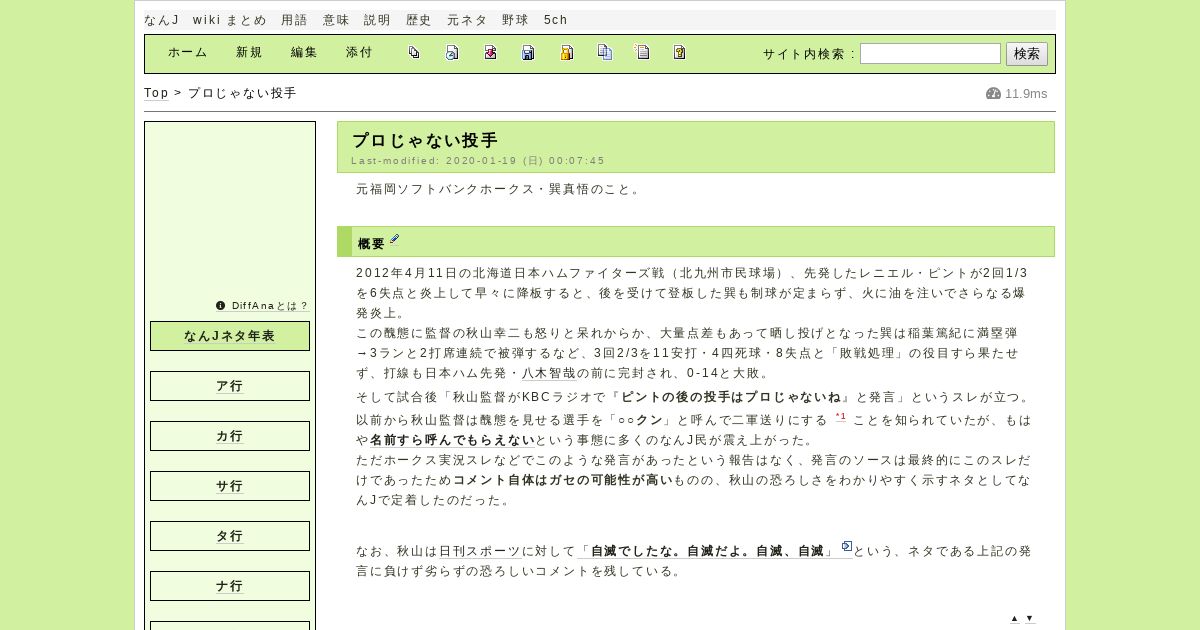
Task: Open the ア行 sidebar index
Action: [230, 386]
